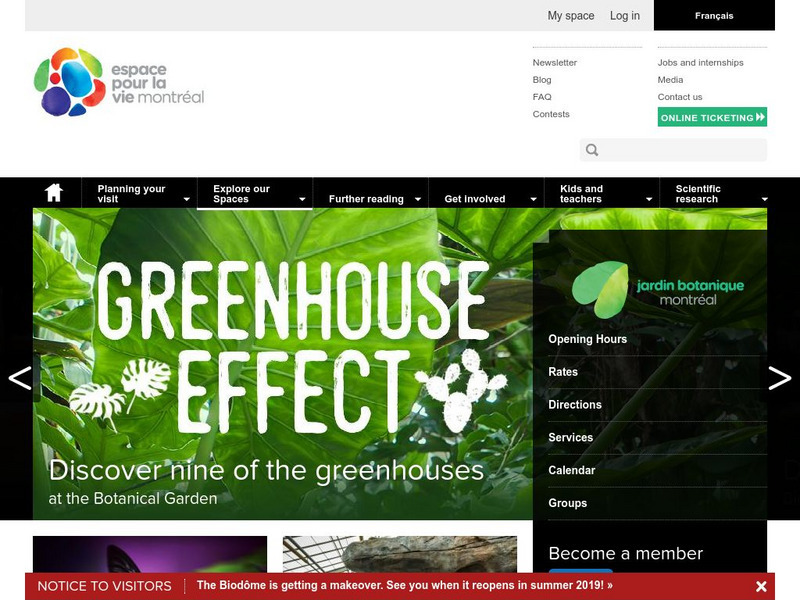This screenshot has height=600, width=800.
Task: Advance the carousel with the right arrow
Action: coord(781,380)
